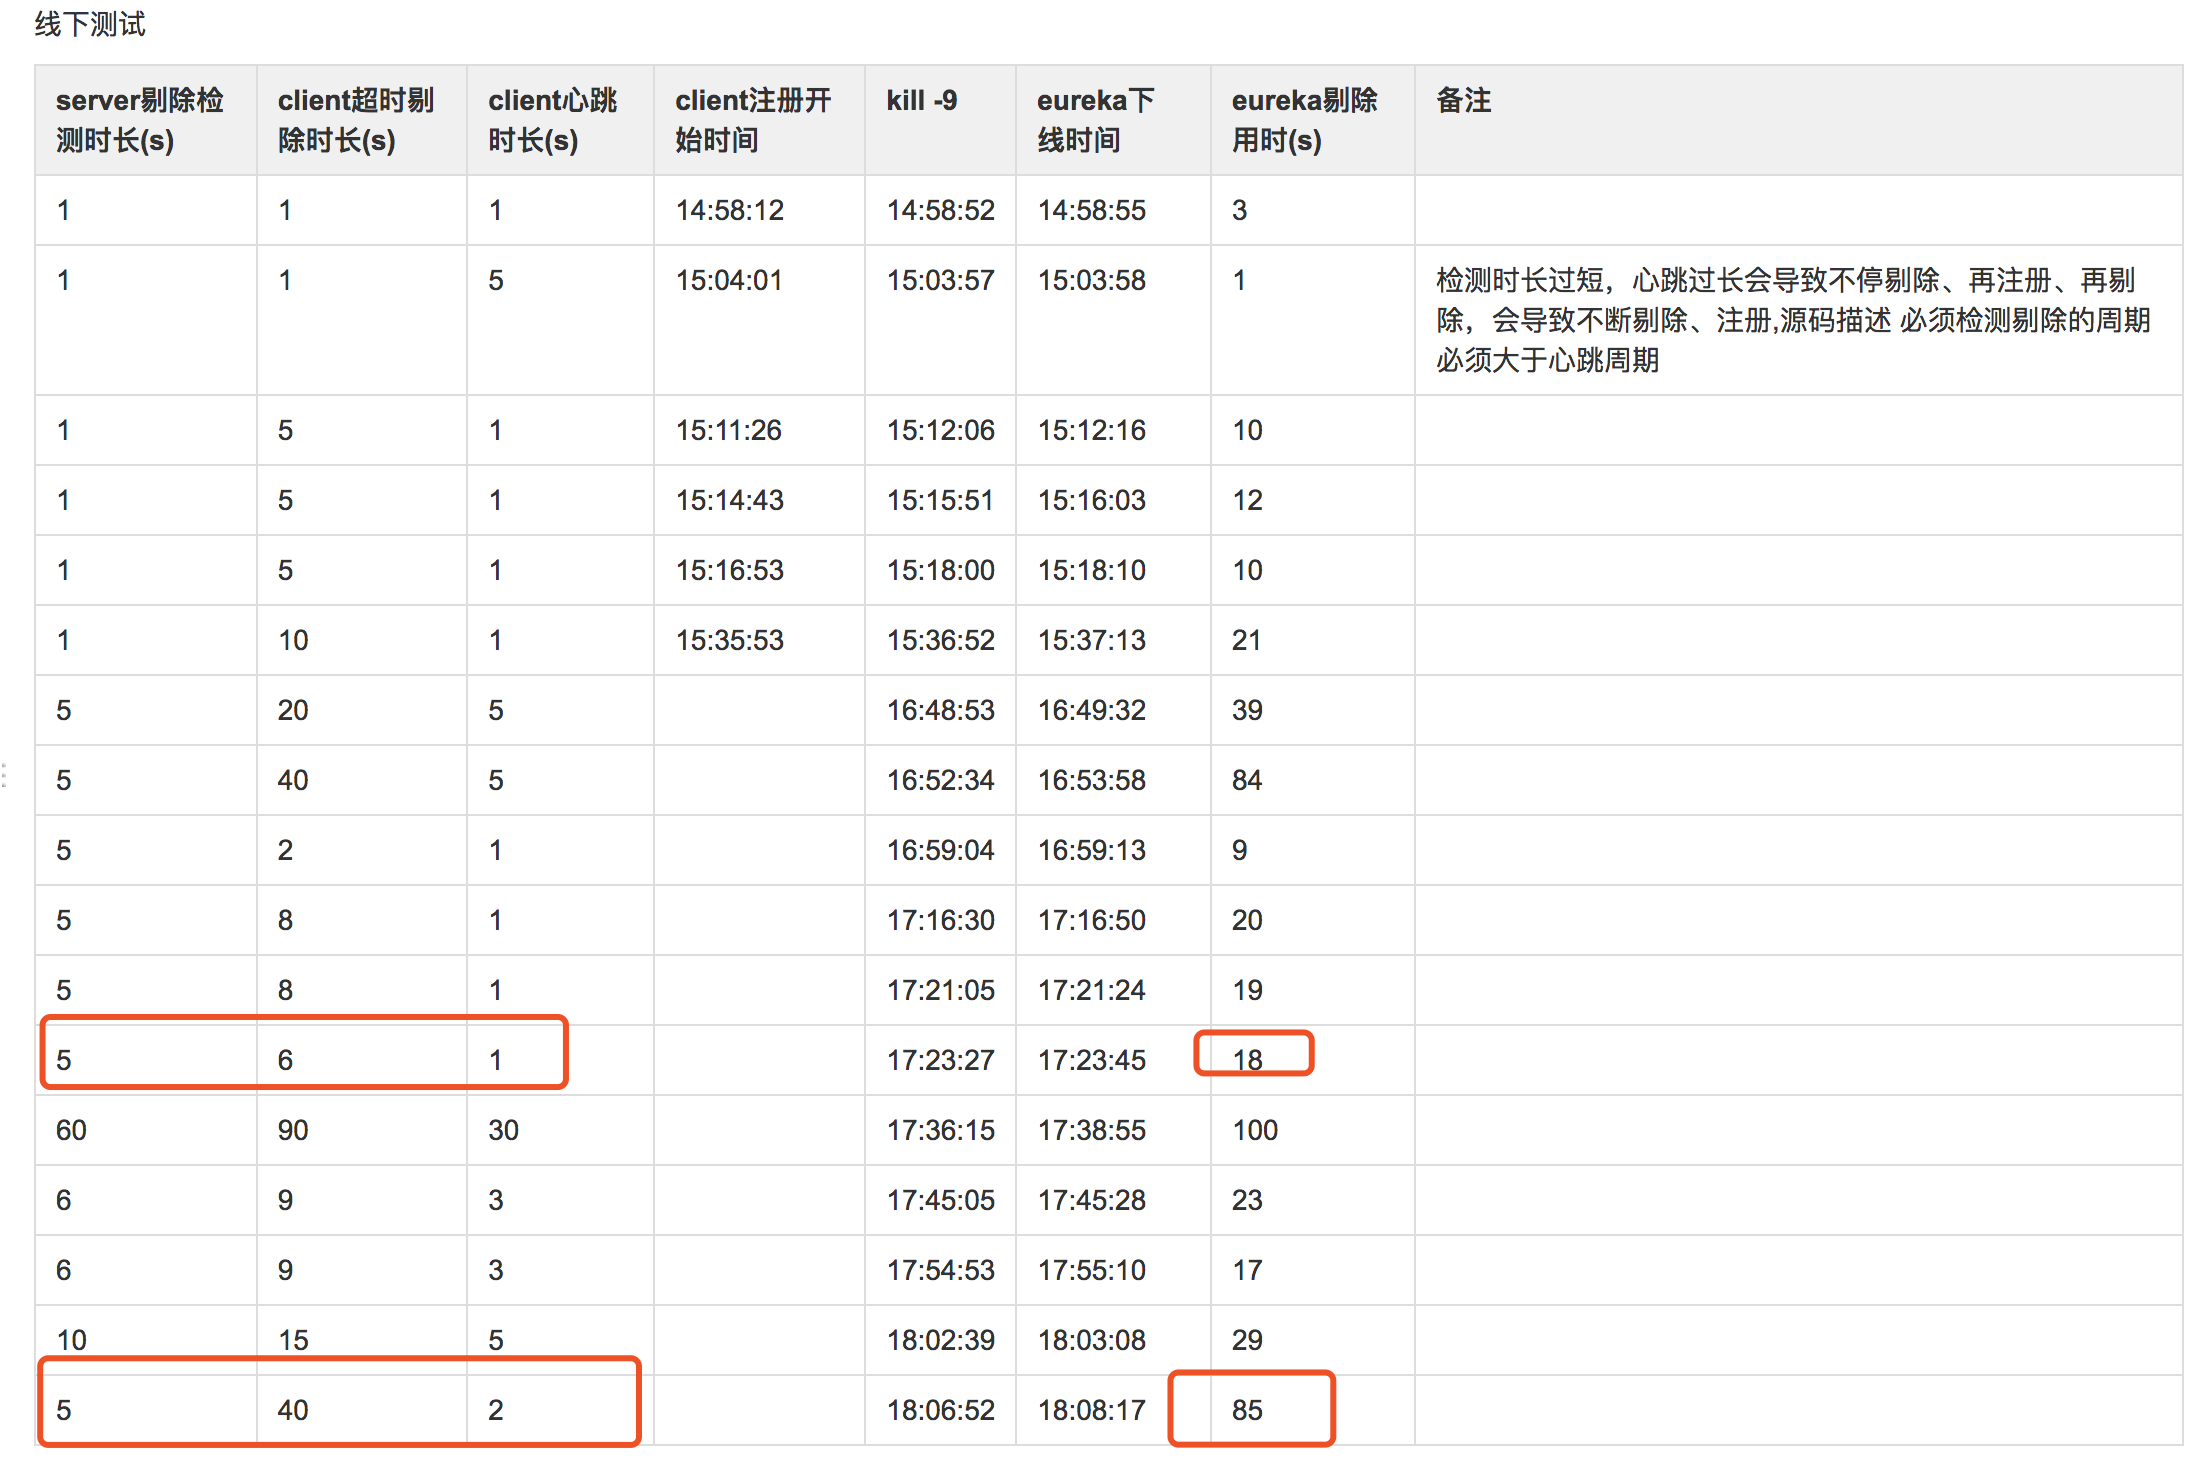This screenshot has width=2196, height=1464.
Task: Click the '线下测试' heading text
Action: coord(90,24)
